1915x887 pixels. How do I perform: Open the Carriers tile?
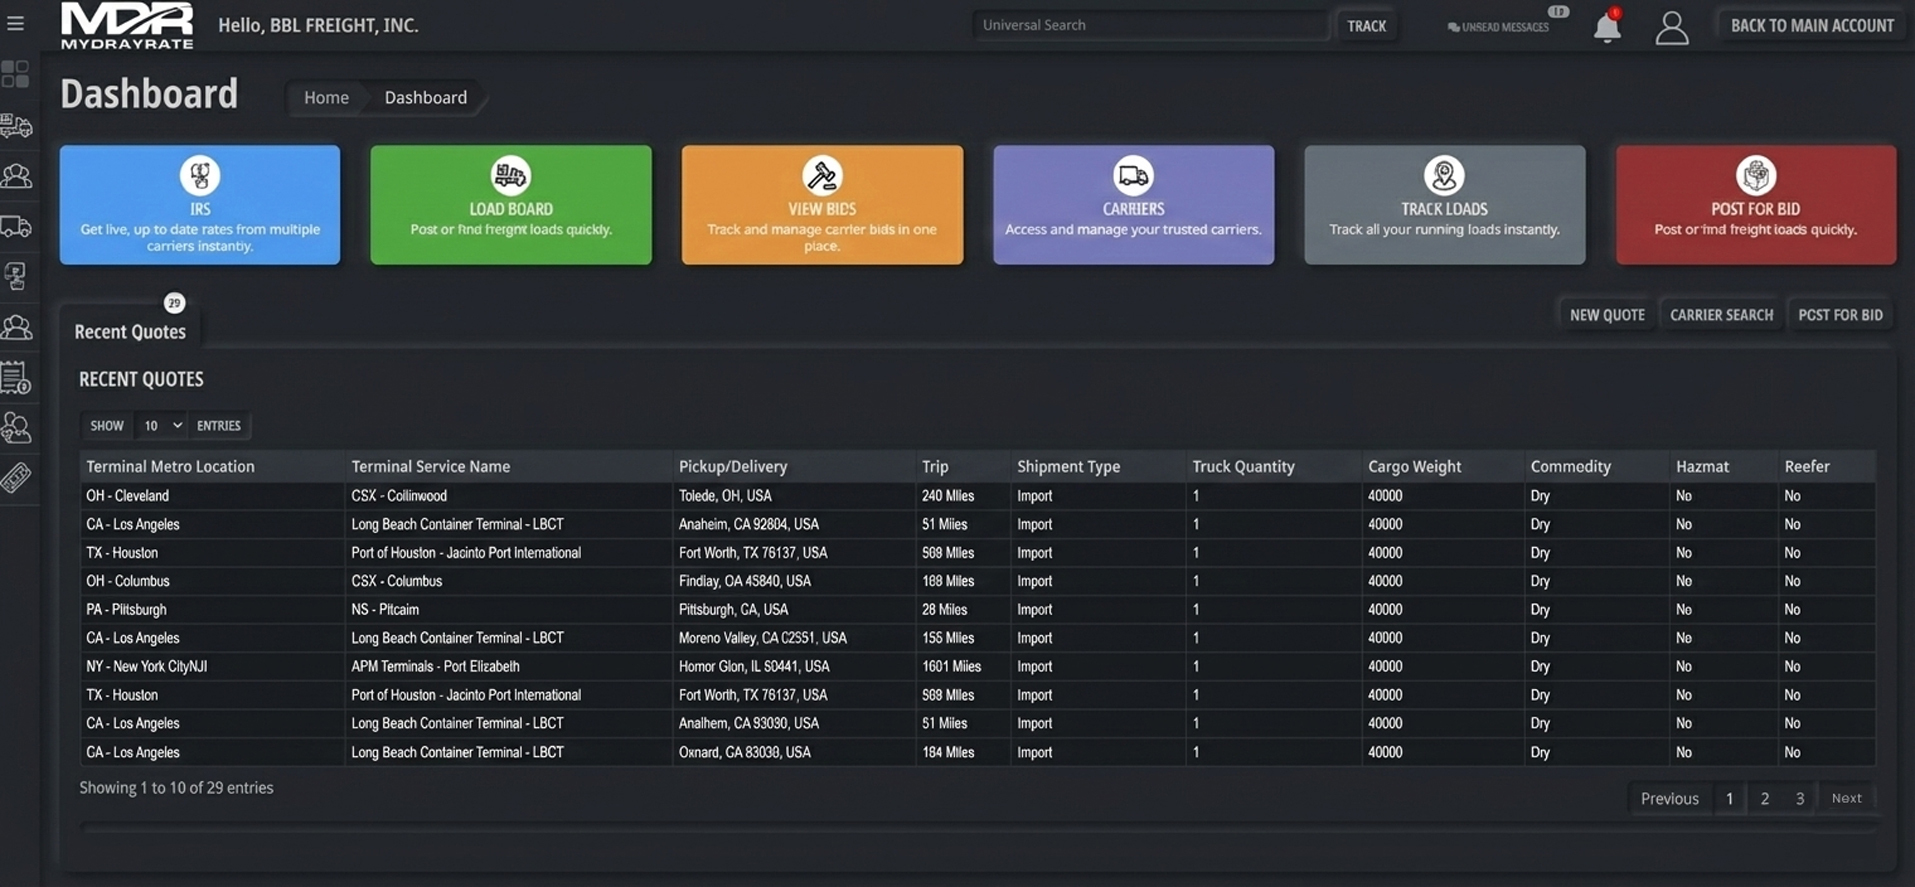(1133, 205)
